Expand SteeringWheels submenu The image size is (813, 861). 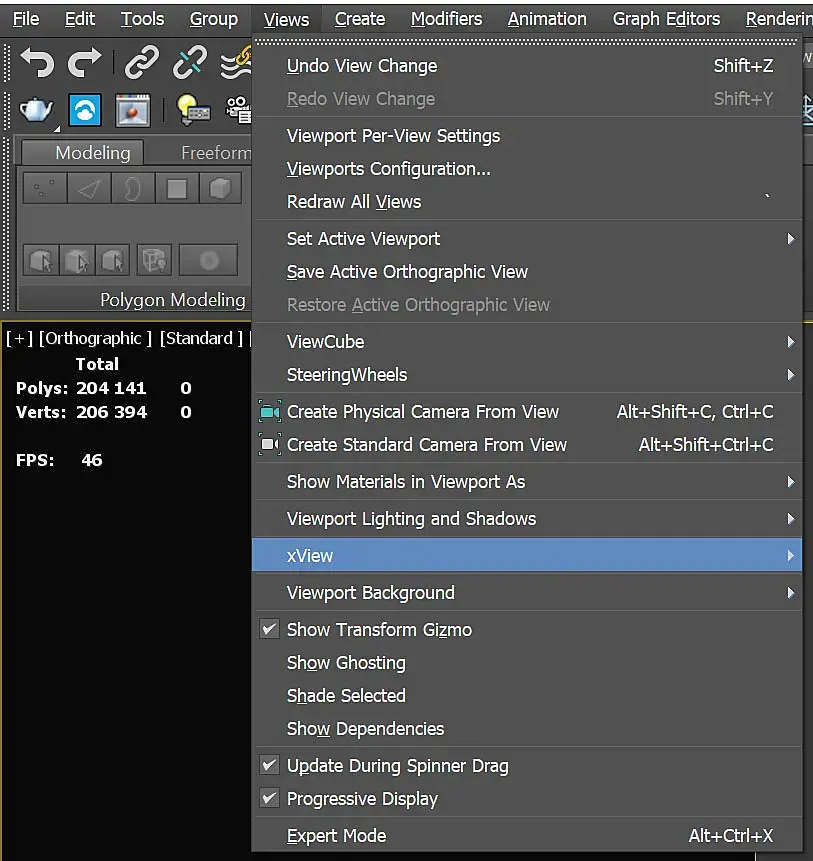click(526, 375)
